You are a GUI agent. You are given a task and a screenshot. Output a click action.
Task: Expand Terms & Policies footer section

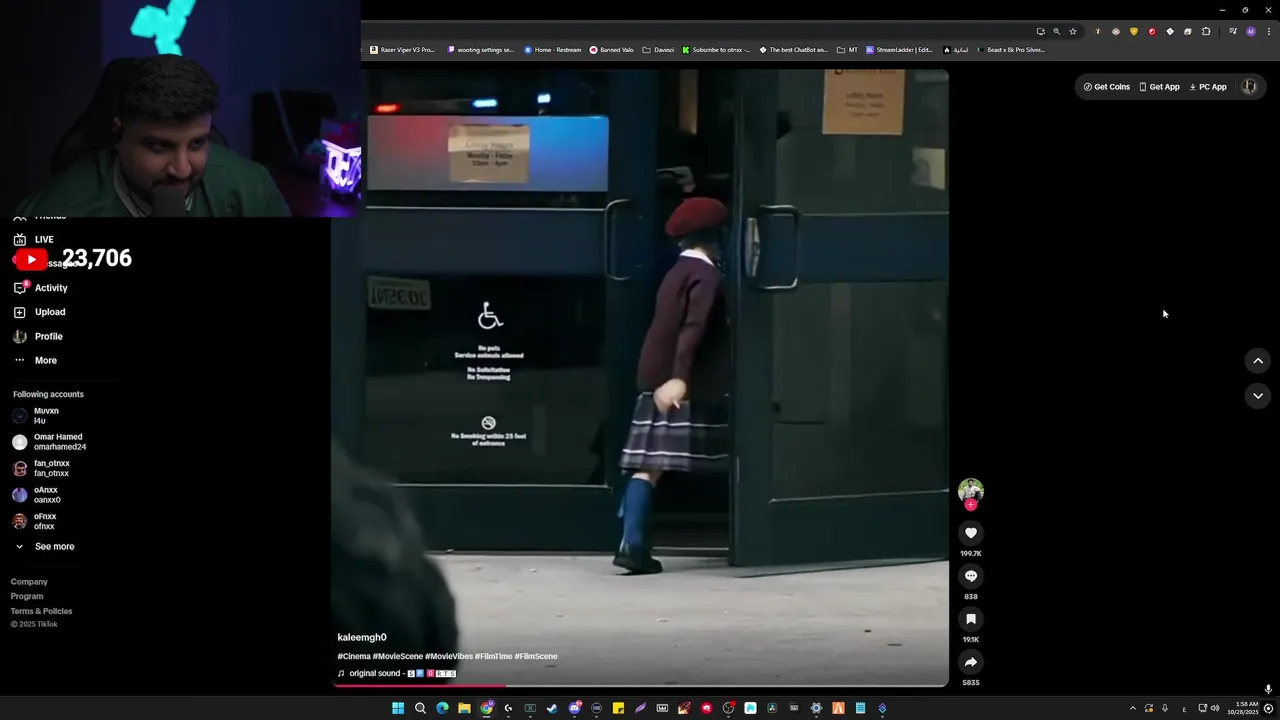[x=41, y=611]
